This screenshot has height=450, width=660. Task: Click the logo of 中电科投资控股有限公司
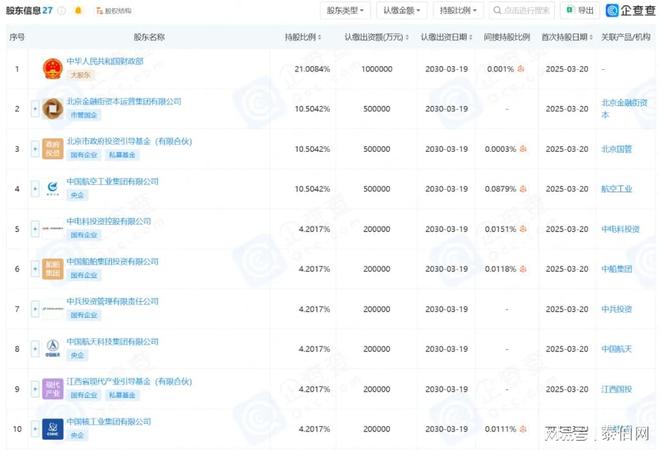coord(53,229)
